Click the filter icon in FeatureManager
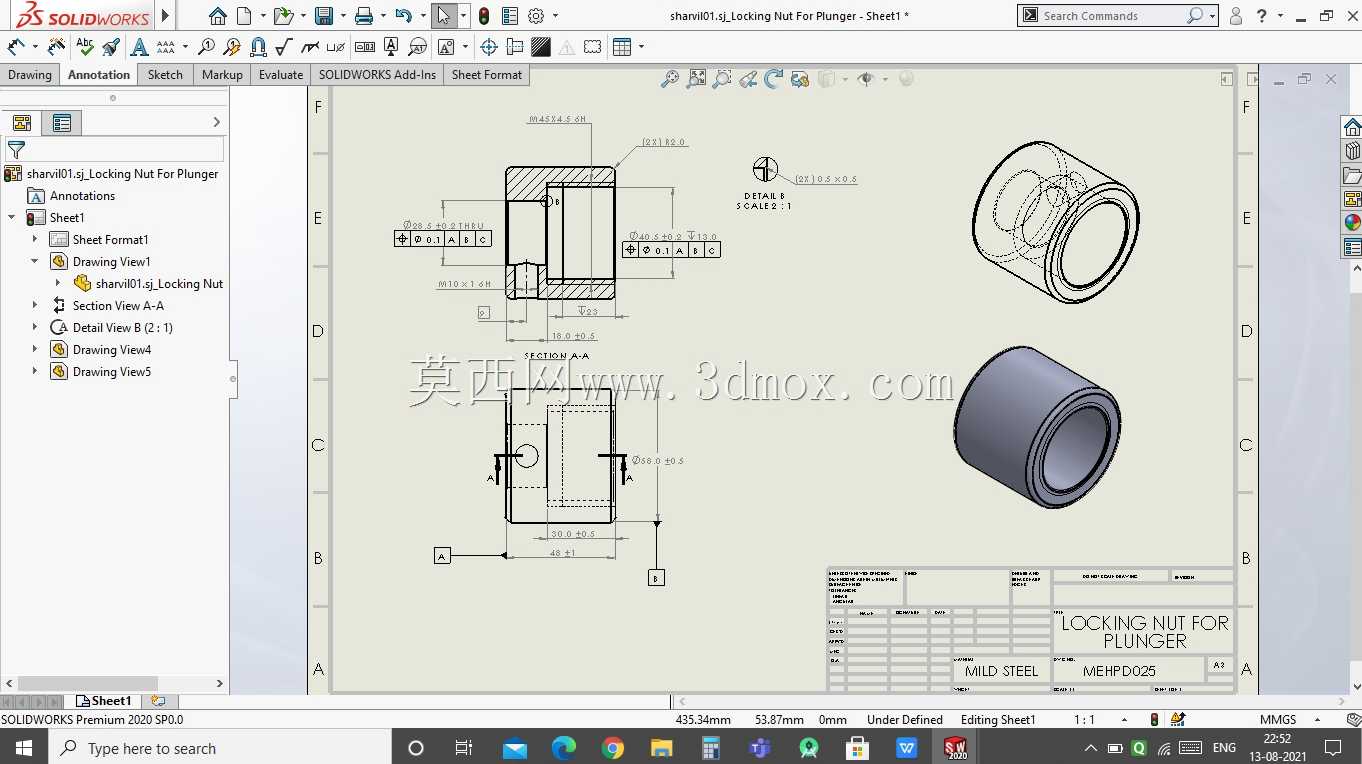Viewport: 1362px width, 764px height. coord(16,150)
